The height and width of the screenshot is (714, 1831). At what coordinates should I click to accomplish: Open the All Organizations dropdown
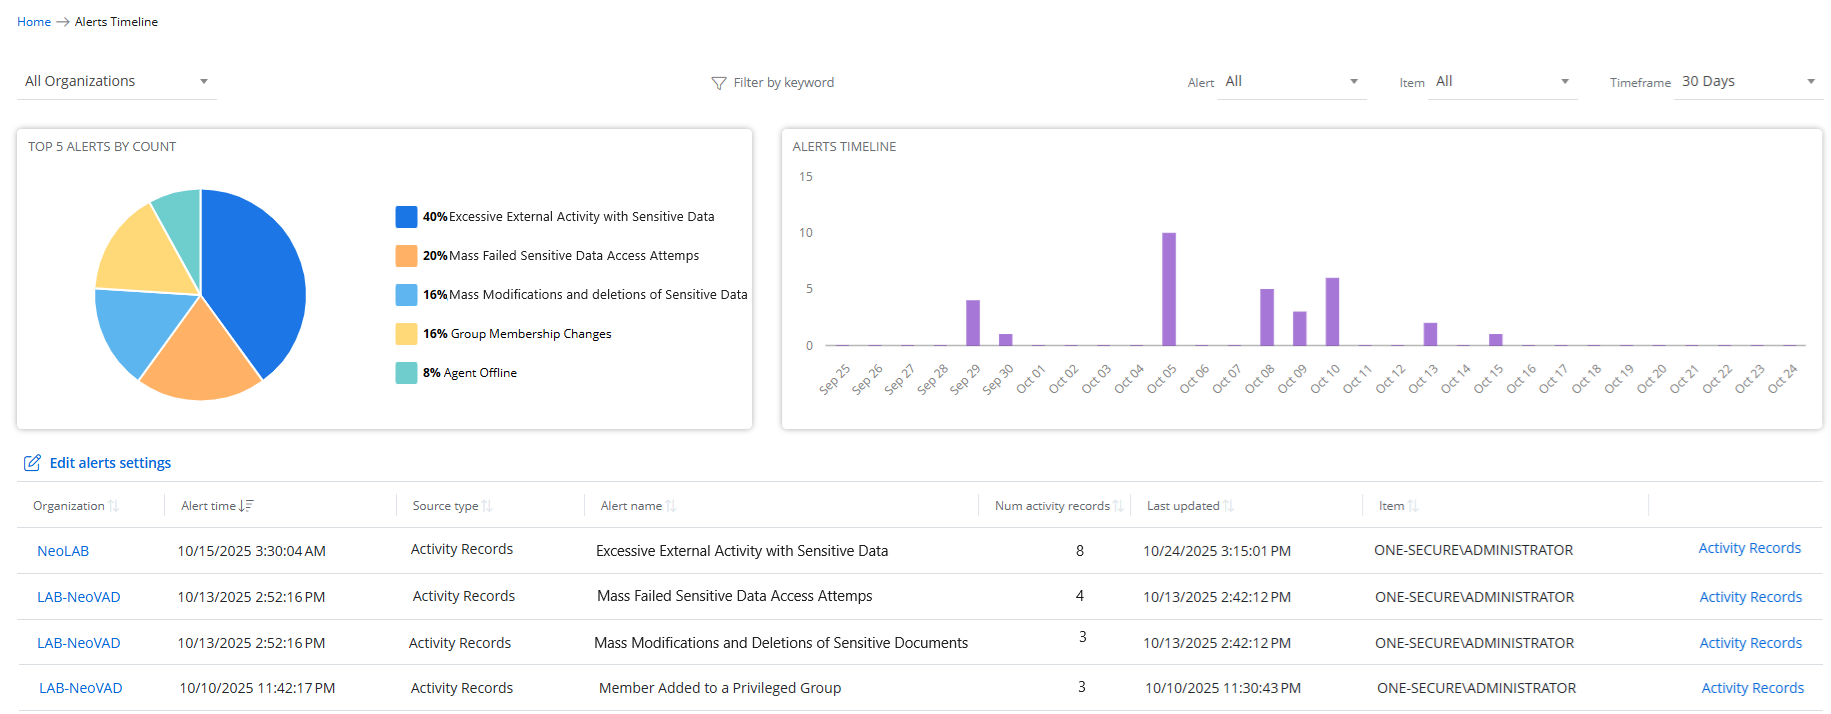[x=116, y=82]
